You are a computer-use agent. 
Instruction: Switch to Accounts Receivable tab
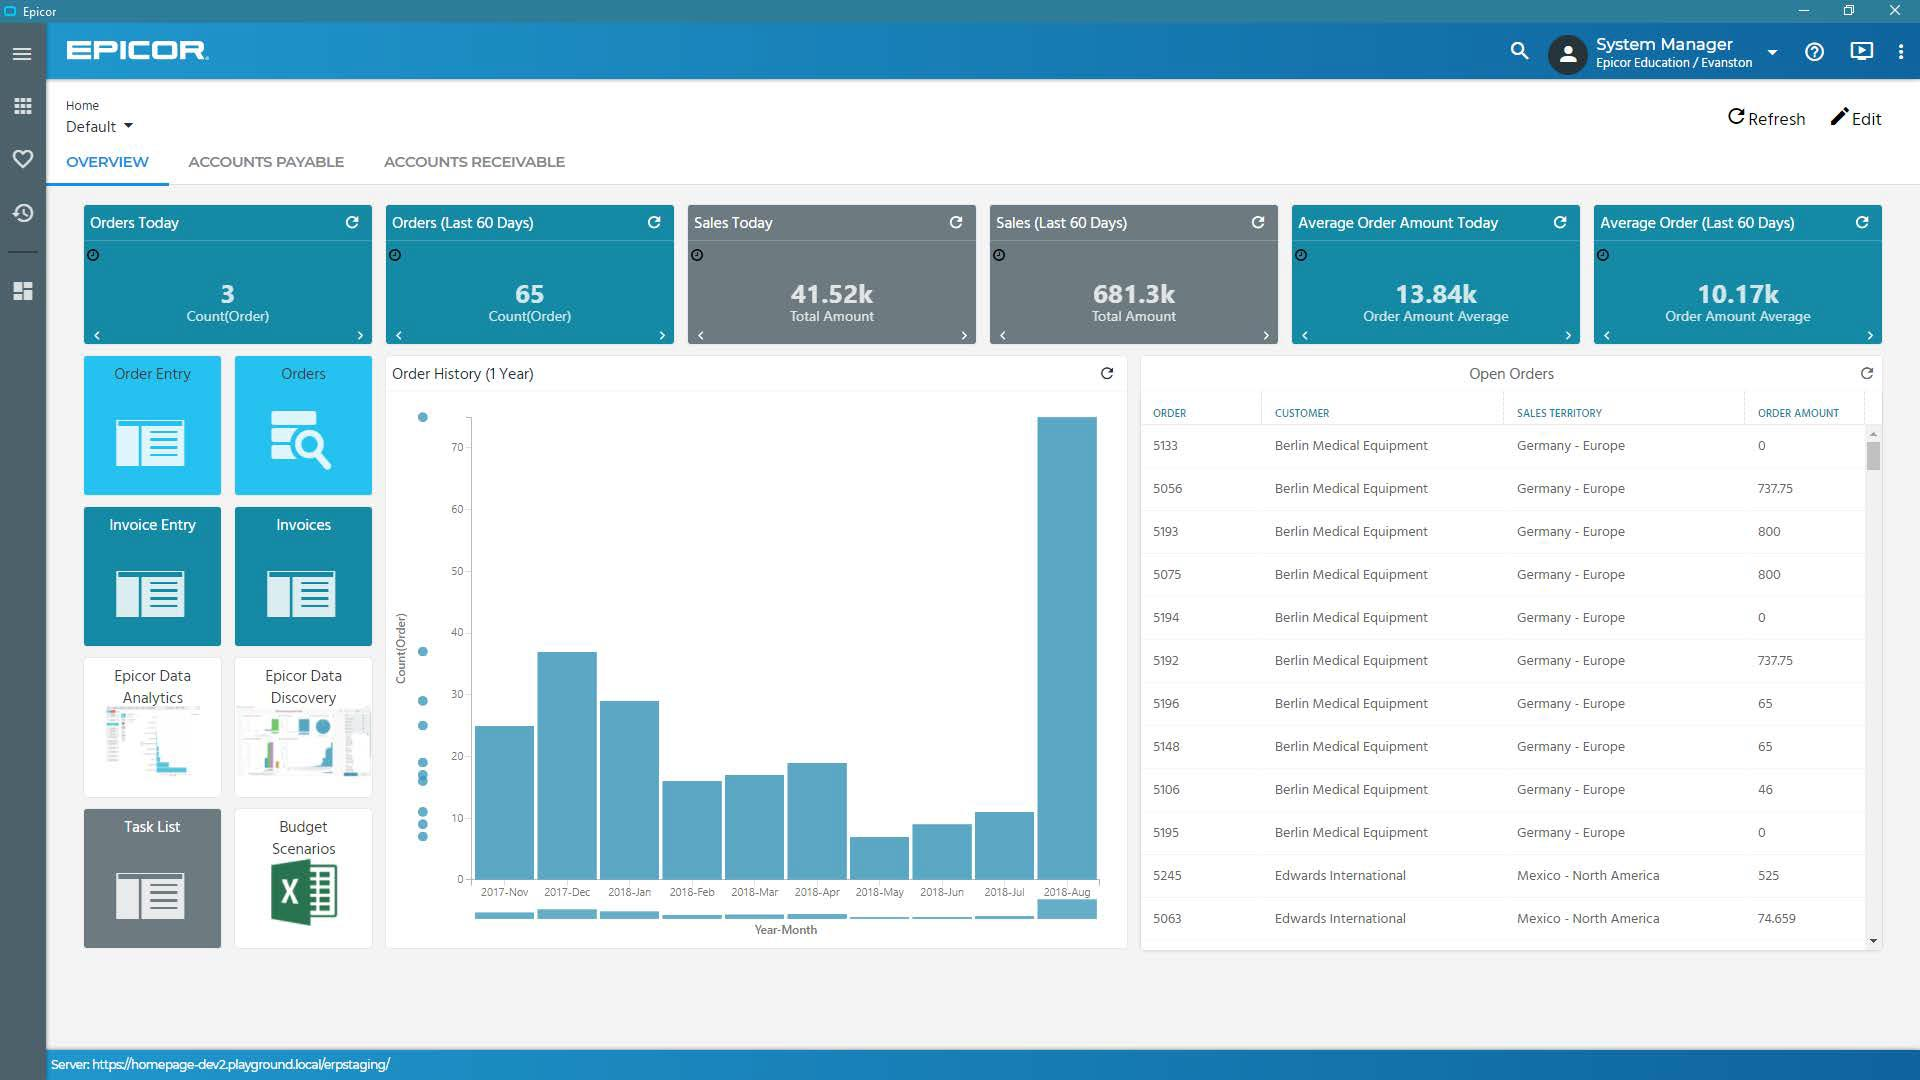[x=474, y=162]
